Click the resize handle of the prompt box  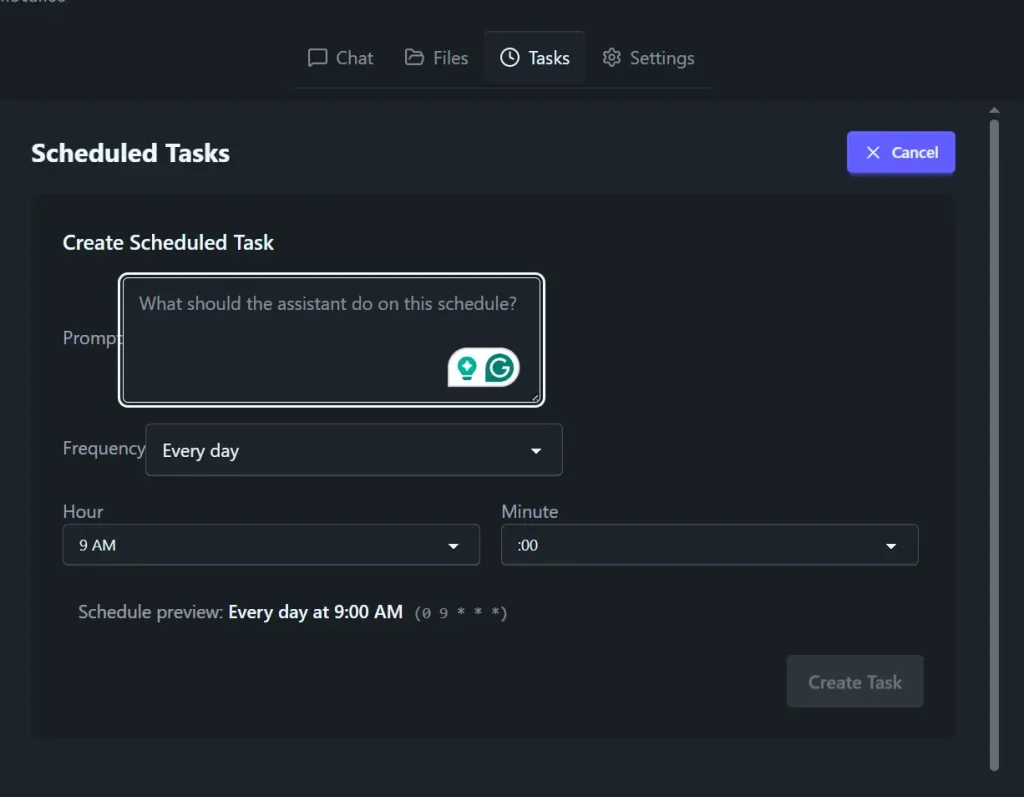click(x=536, y=398)
